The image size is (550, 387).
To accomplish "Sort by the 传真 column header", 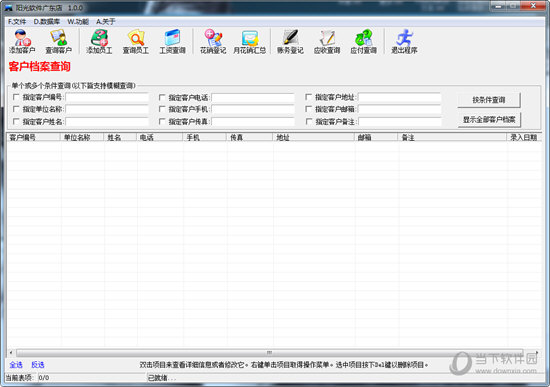I will (x=250, y=138).
